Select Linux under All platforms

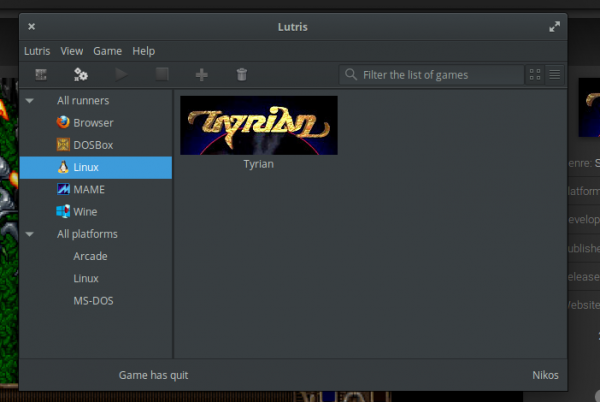click(x=96, y=278)
